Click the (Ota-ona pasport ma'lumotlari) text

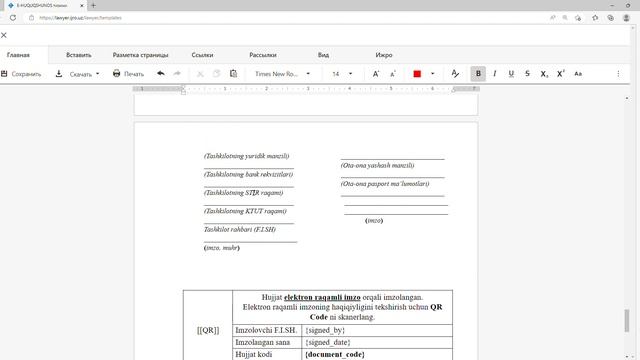tap(385, 184)
